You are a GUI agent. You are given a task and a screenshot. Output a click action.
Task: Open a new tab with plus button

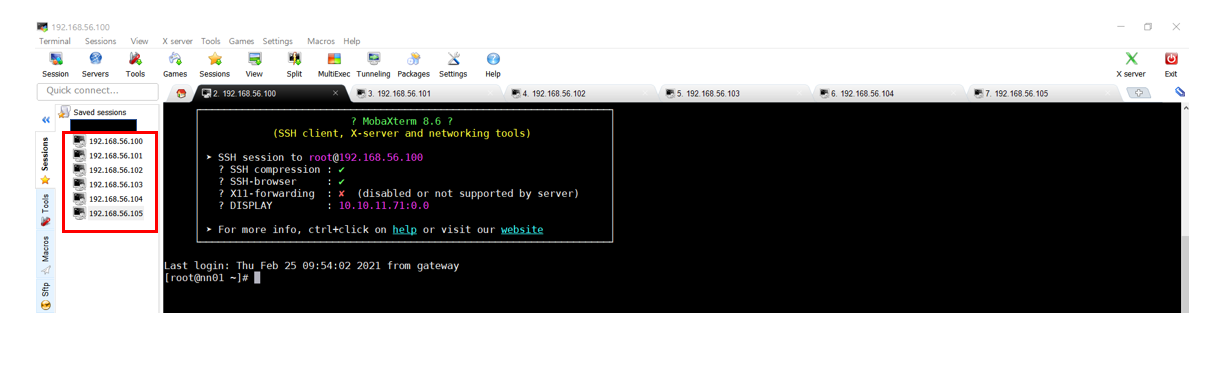tap(1138, 93)
